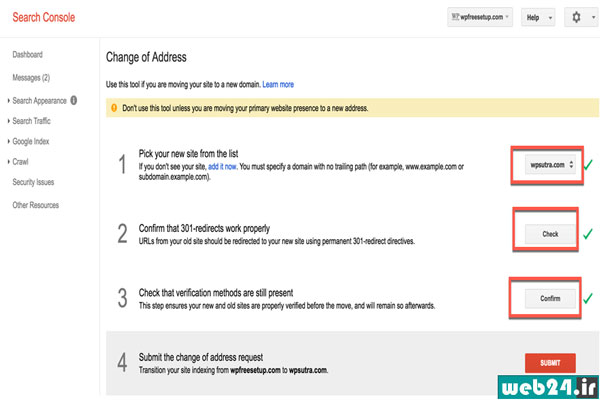
Task: Click the 'add it now' link
Action: point(222,167)
